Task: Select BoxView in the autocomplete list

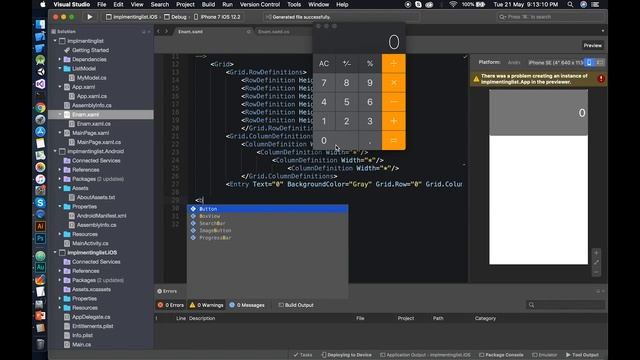Action: point(267,216)
